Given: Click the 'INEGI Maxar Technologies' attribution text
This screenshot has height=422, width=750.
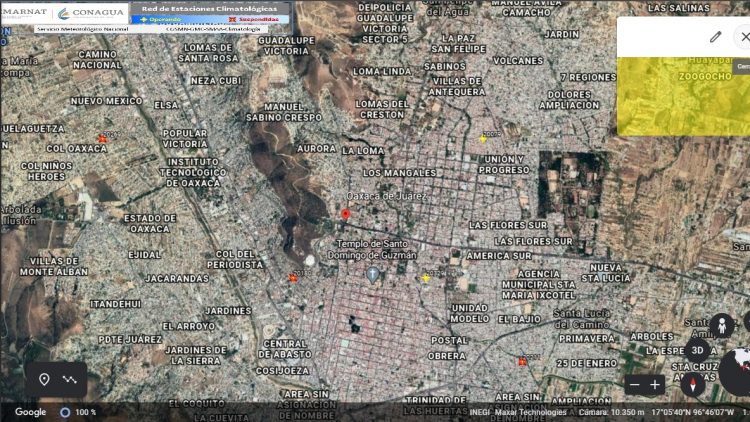Looking at the screenshot, I should (518, 412).
